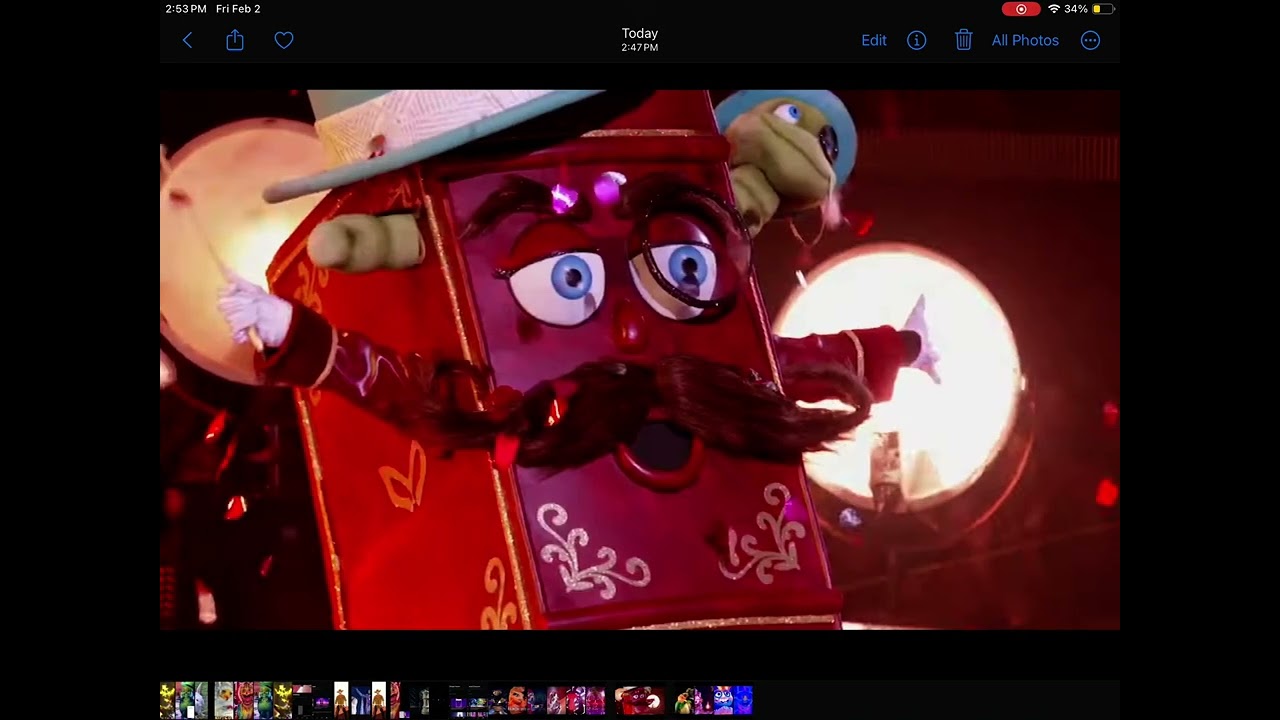This screenshot has width=1280, height=720.
Task: Go back with the back chevron
Action: pos(187,40)
